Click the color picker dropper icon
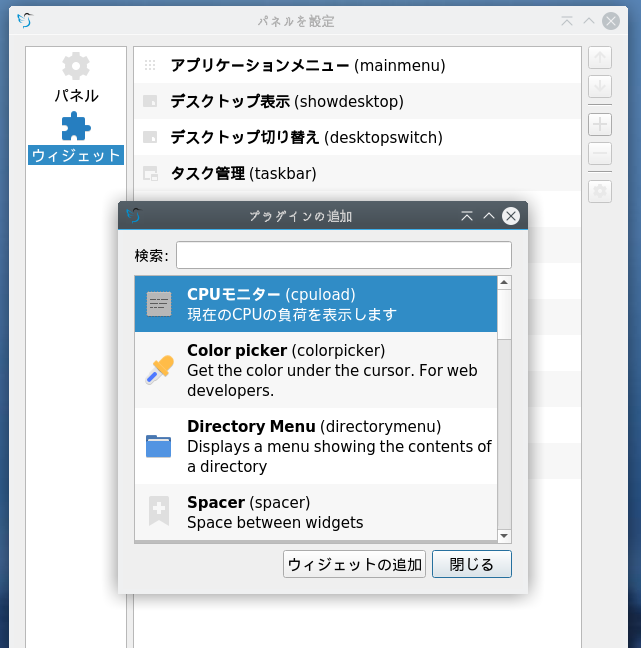Image resolution: width=641 pixels, height=648 pixels. (x=159, y=370)
